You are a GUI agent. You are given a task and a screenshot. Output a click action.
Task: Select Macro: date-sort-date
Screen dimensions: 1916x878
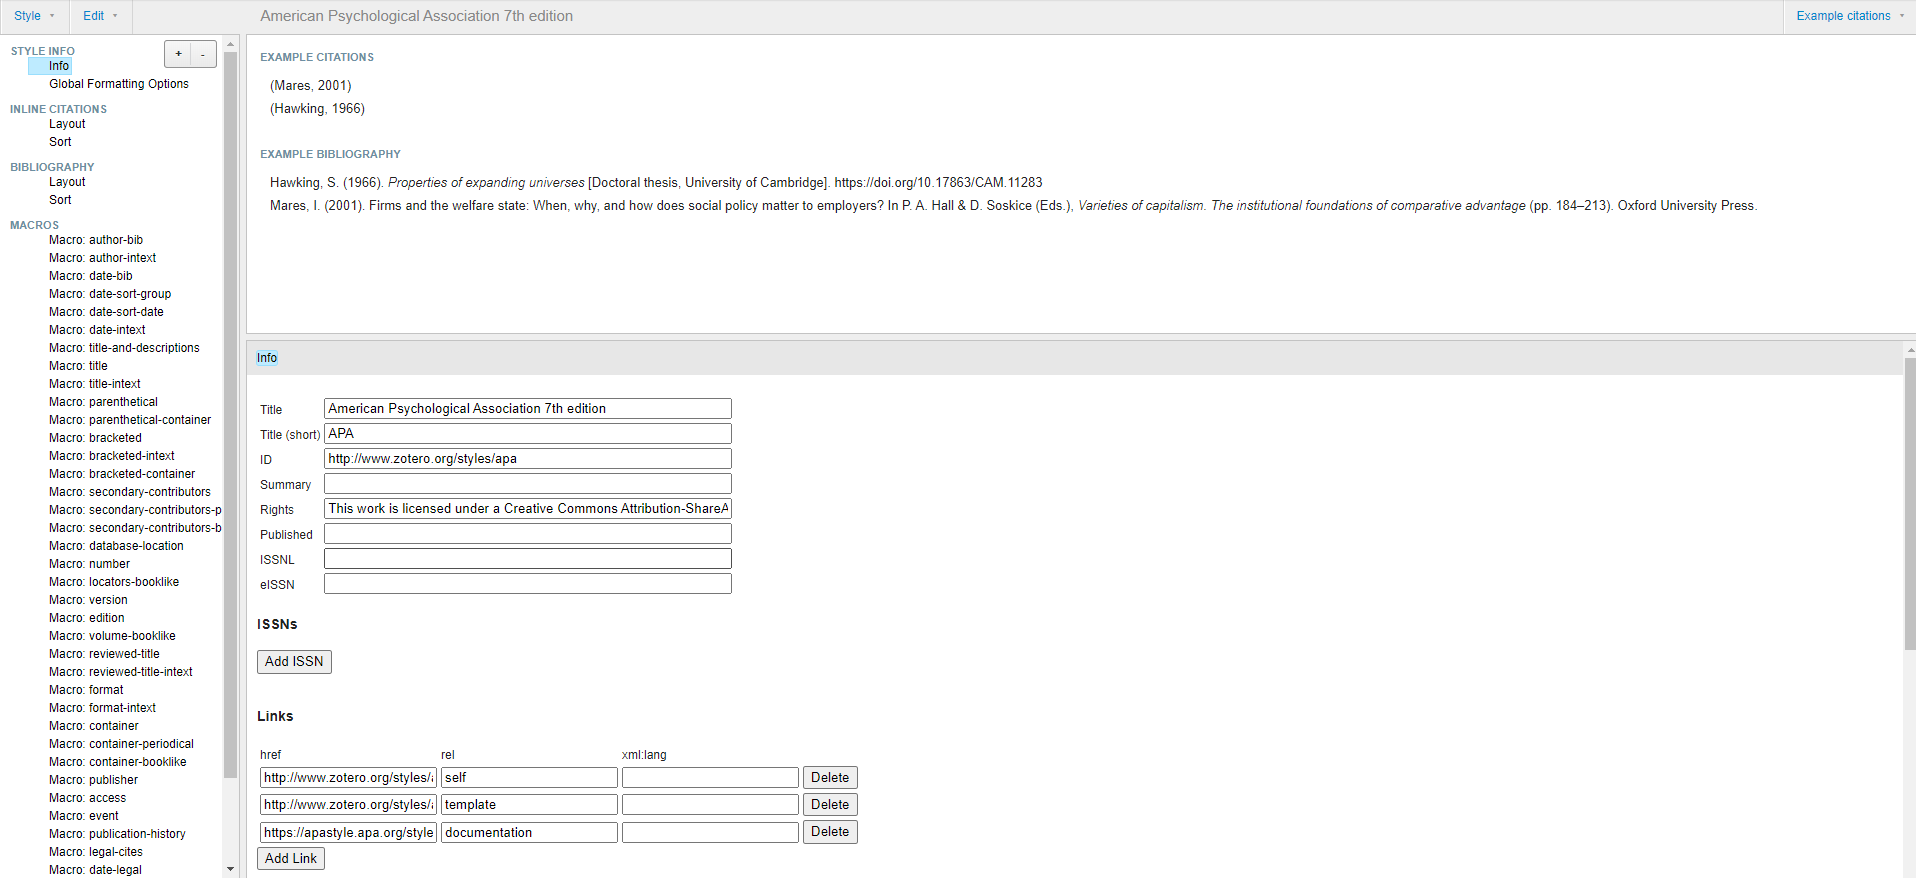pyautogui.click(x=106, y=312)
